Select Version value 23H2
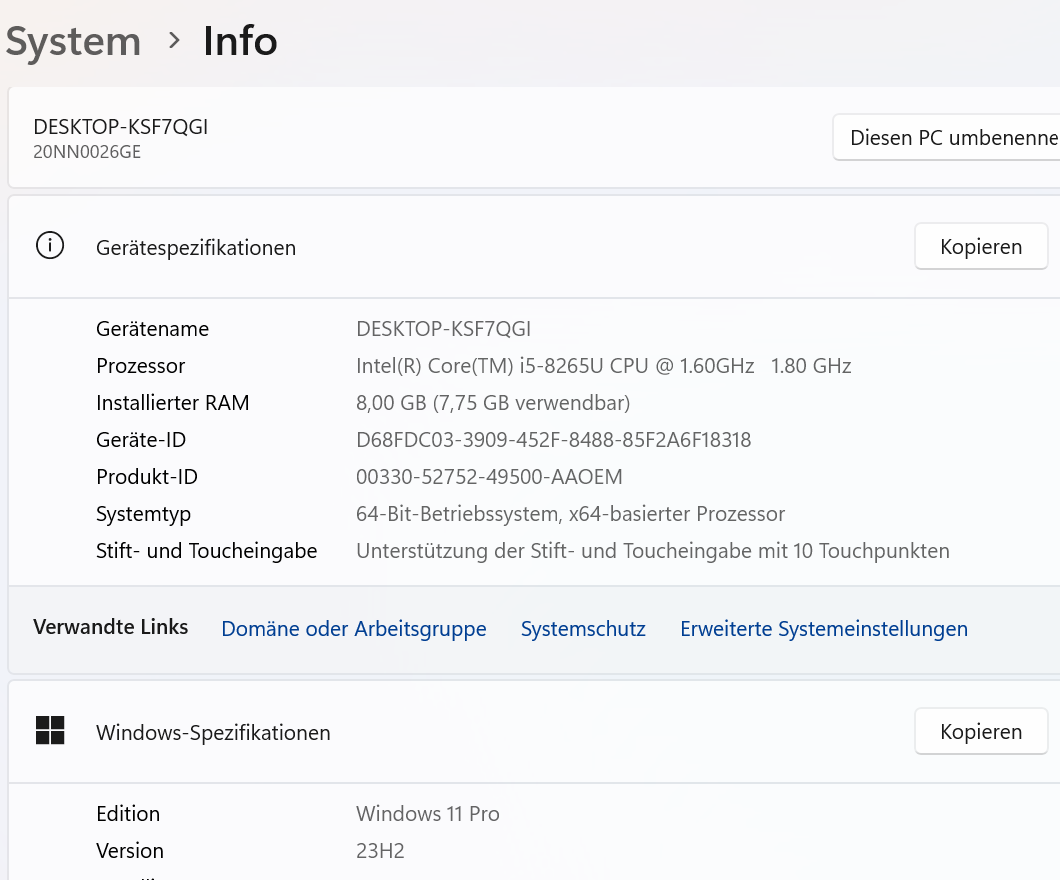 tap(380, 851)
